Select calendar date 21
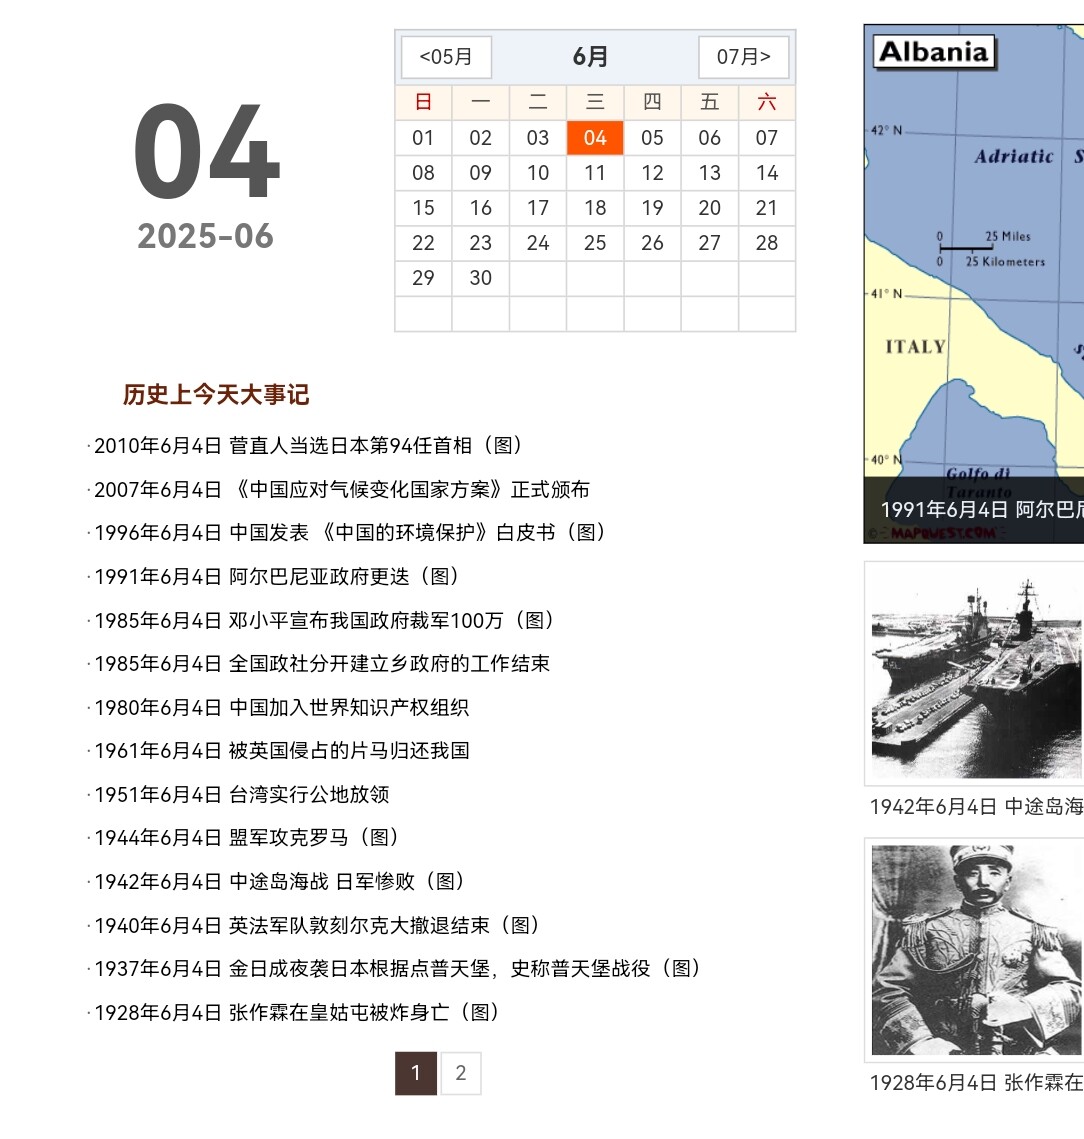Image resolution: width=1084 pixels, height=1139 pixels. (767, 208)
